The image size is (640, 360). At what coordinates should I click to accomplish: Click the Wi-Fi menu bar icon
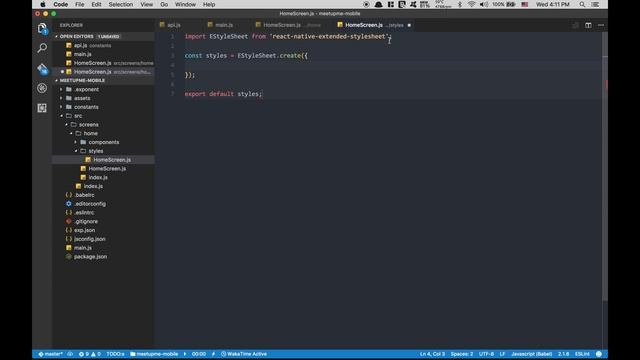471,4
